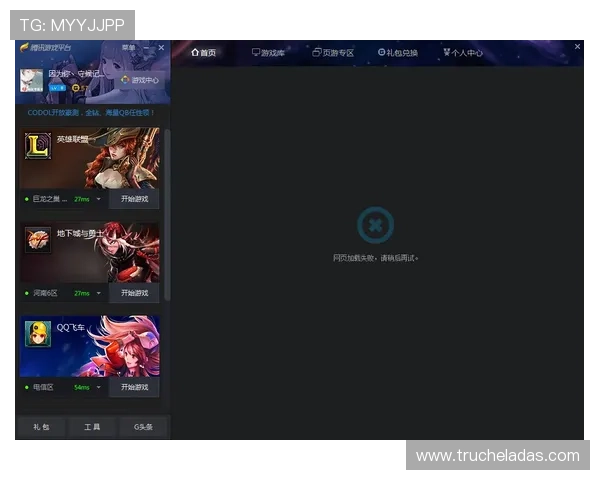The width and height of the screenshot is (600, 480).
Task: Go to the 礼包兑换 tab
Action: (398, 52)
